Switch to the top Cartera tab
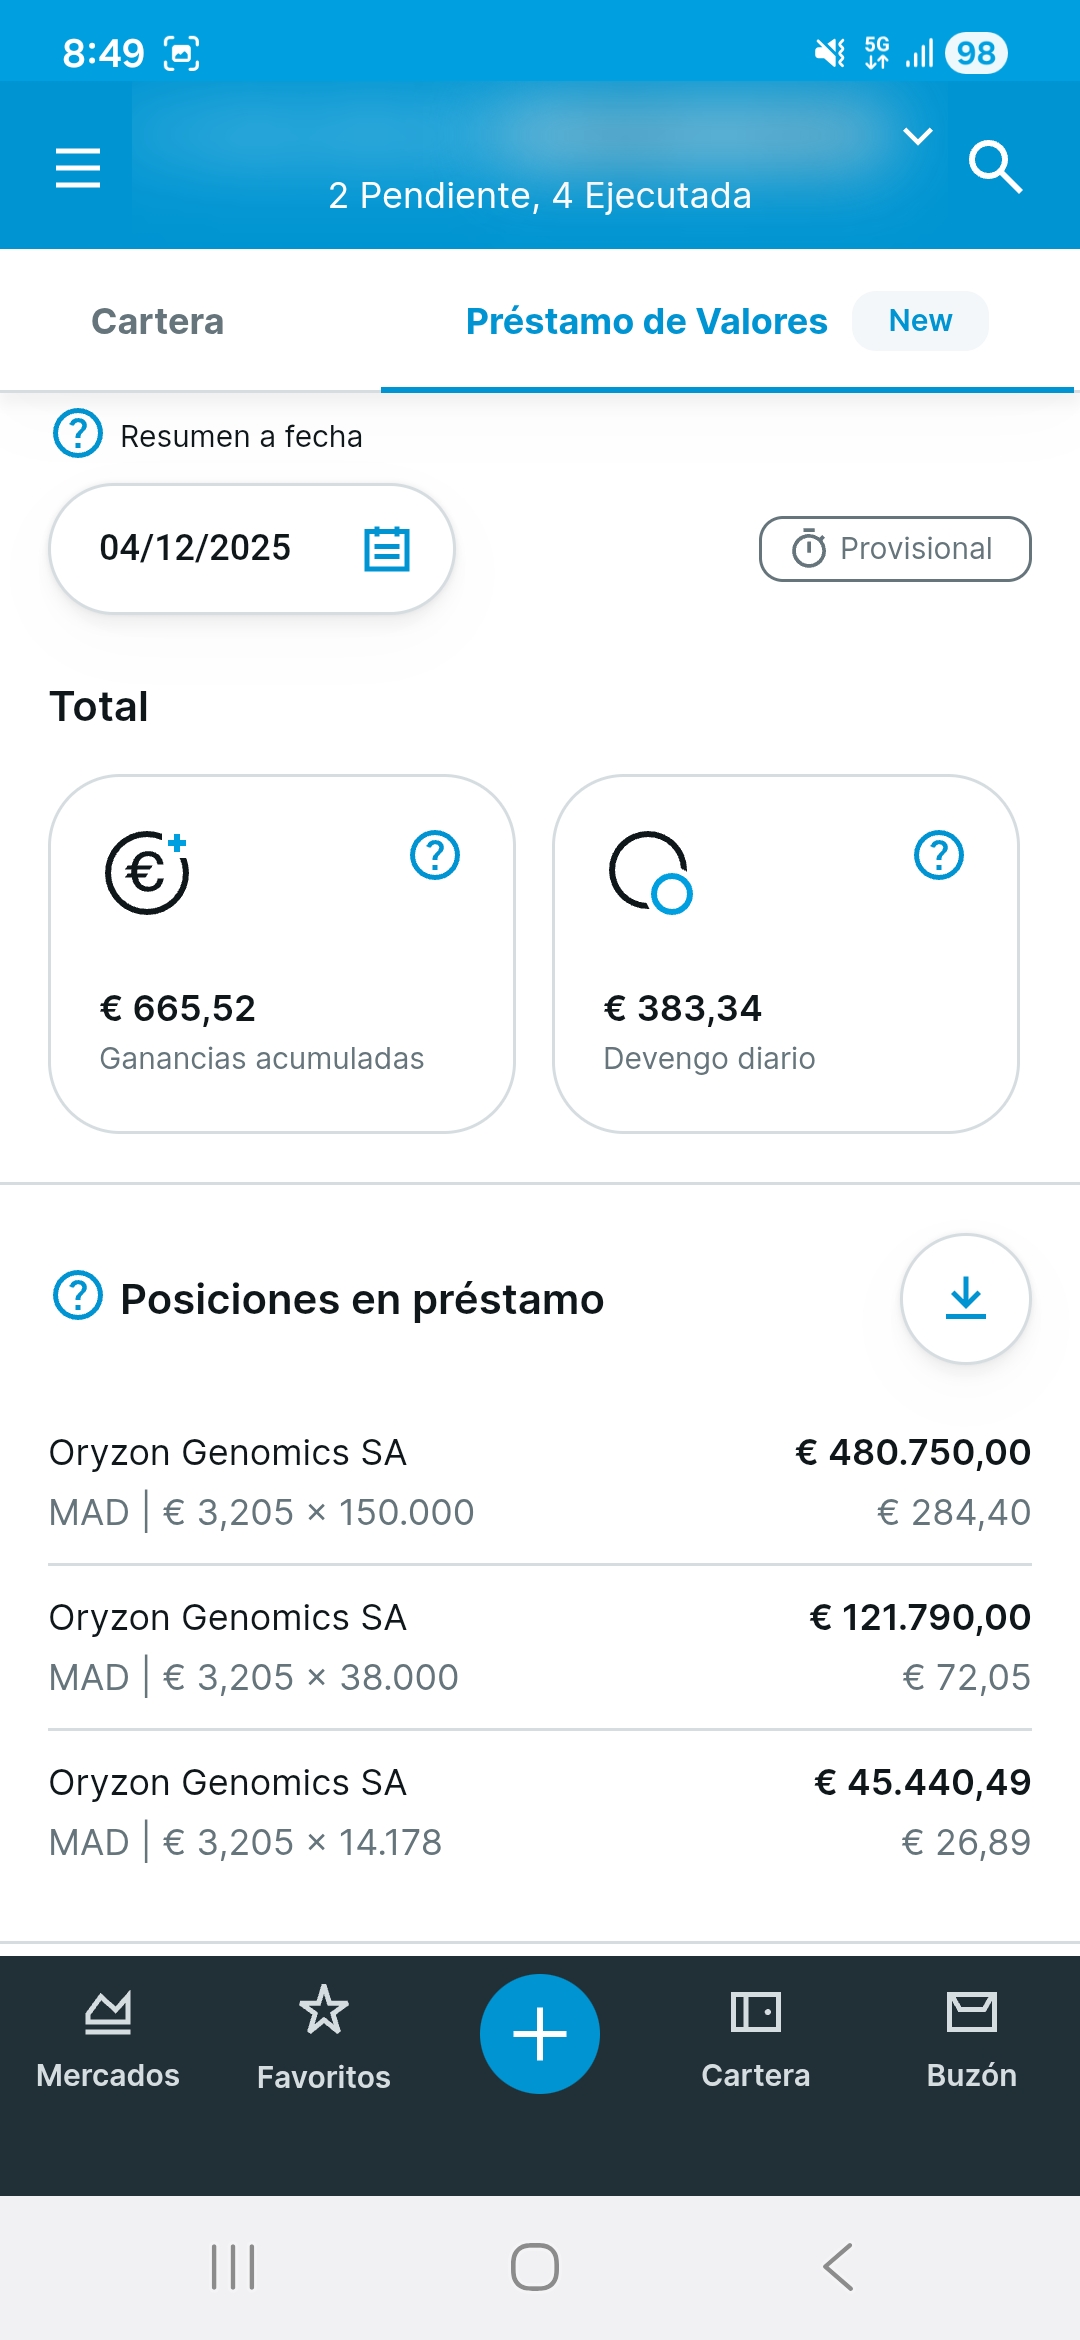Screen dimensions: 1080x2340 158,321
